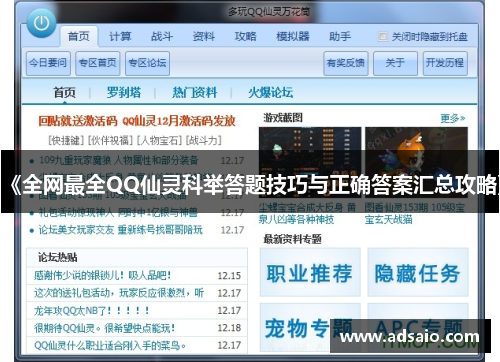Click the 专区论坛 button

click(x=147, y=63)
